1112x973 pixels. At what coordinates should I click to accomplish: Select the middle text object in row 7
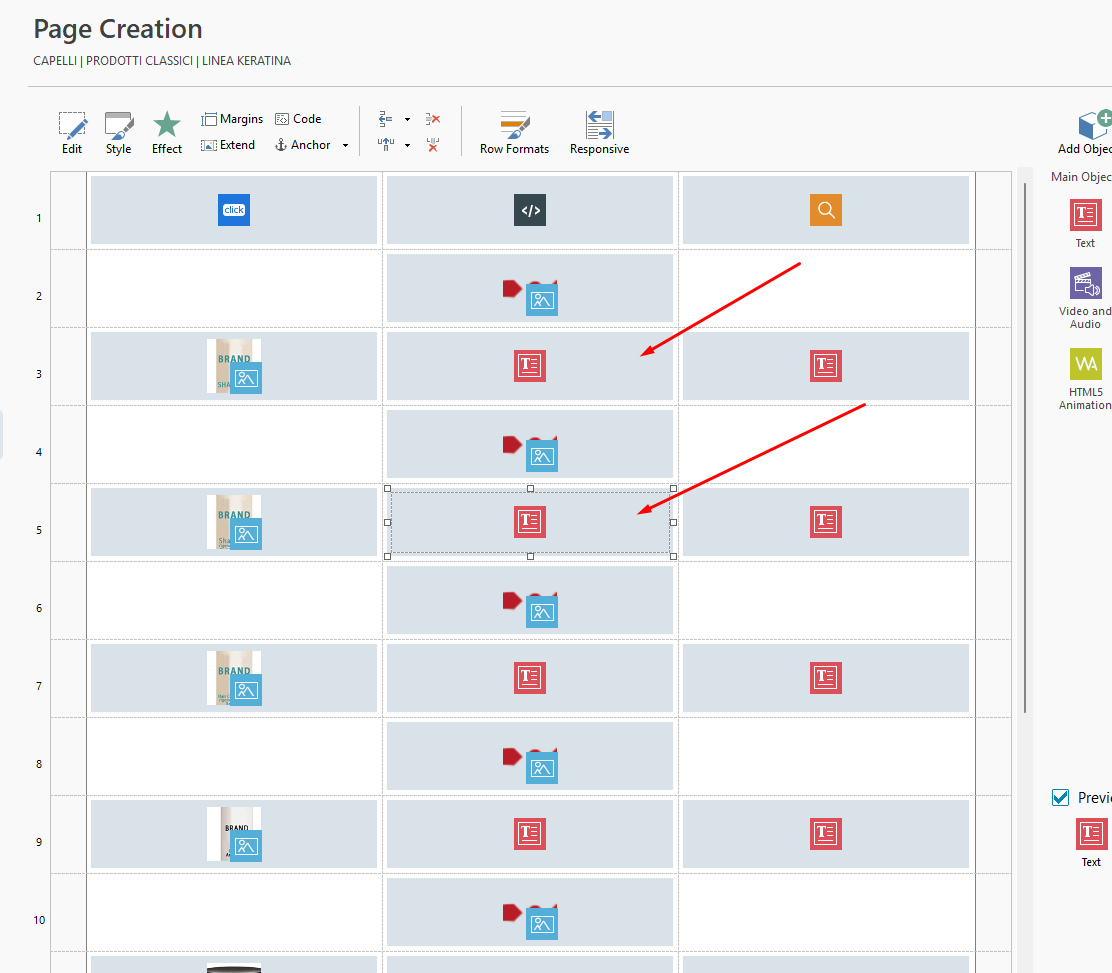coord(530,678)
